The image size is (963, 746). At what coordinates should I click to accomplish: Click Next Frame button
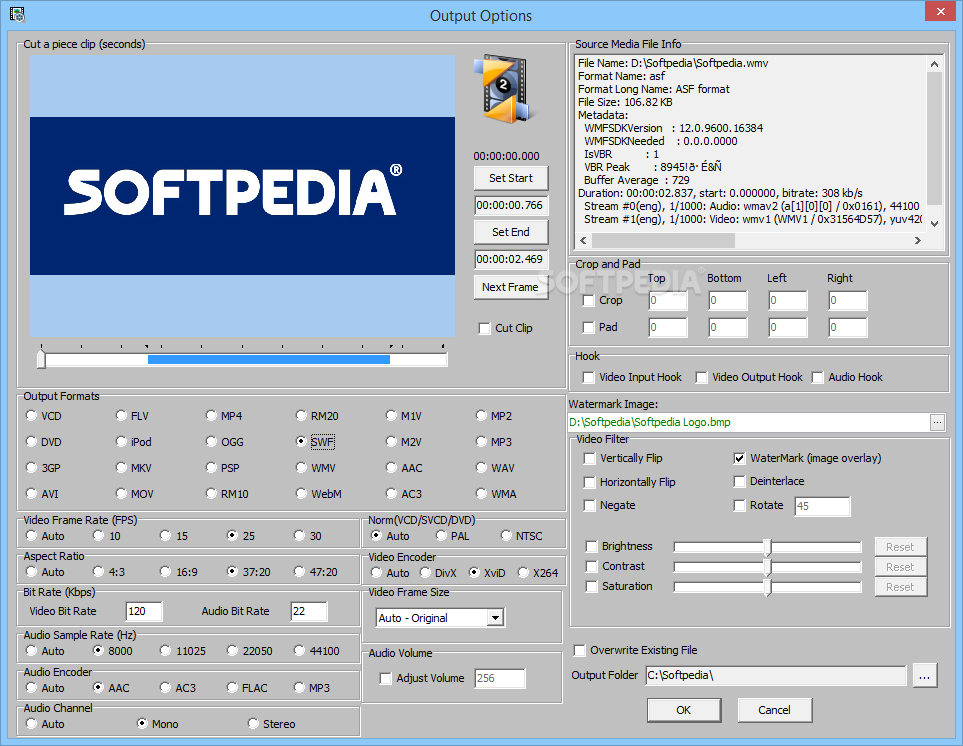pos(511,287)
